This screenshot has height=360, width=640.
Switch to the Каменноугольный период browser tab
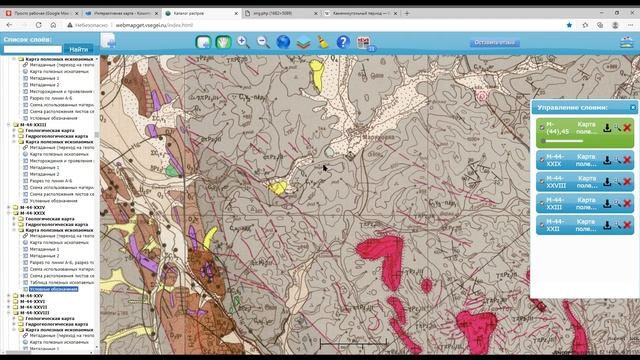(361, 13)
